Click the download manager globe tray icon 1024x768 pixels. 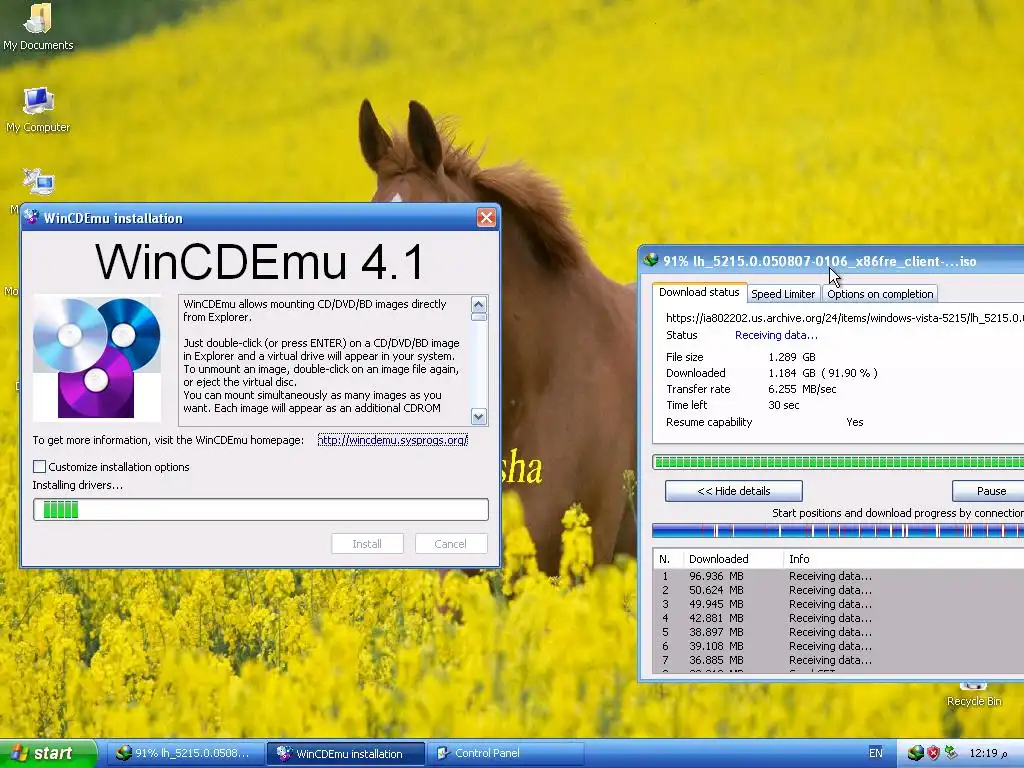tap(916, 754)
